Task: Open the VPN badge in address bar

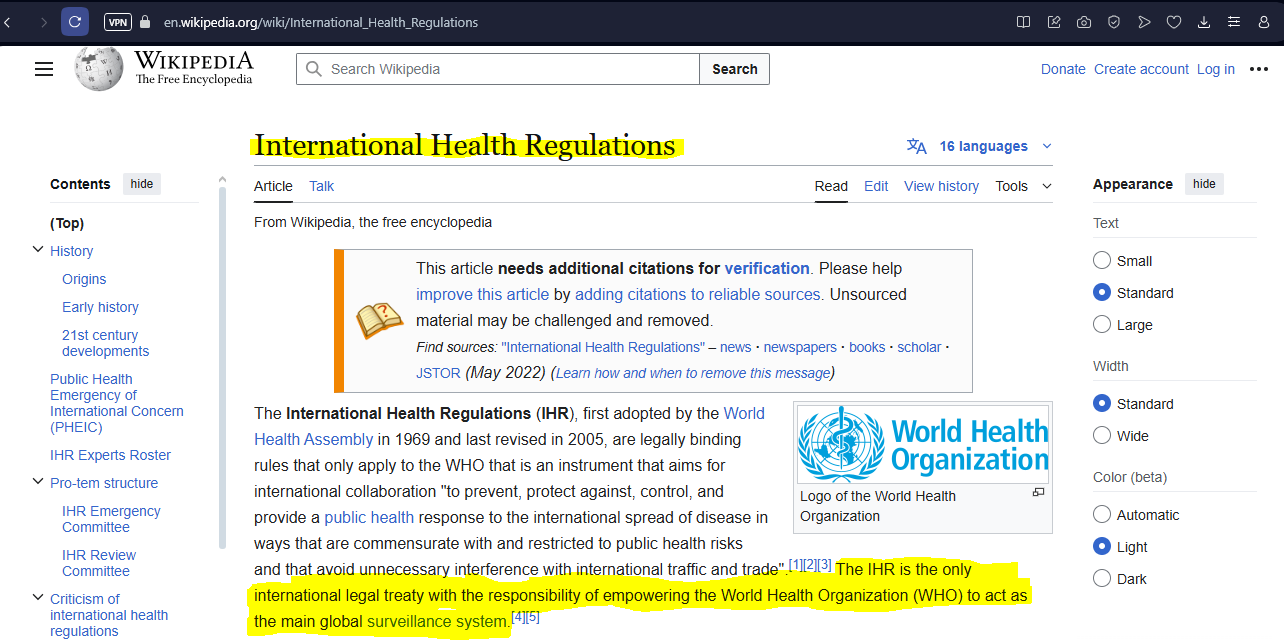Action: 118,21
